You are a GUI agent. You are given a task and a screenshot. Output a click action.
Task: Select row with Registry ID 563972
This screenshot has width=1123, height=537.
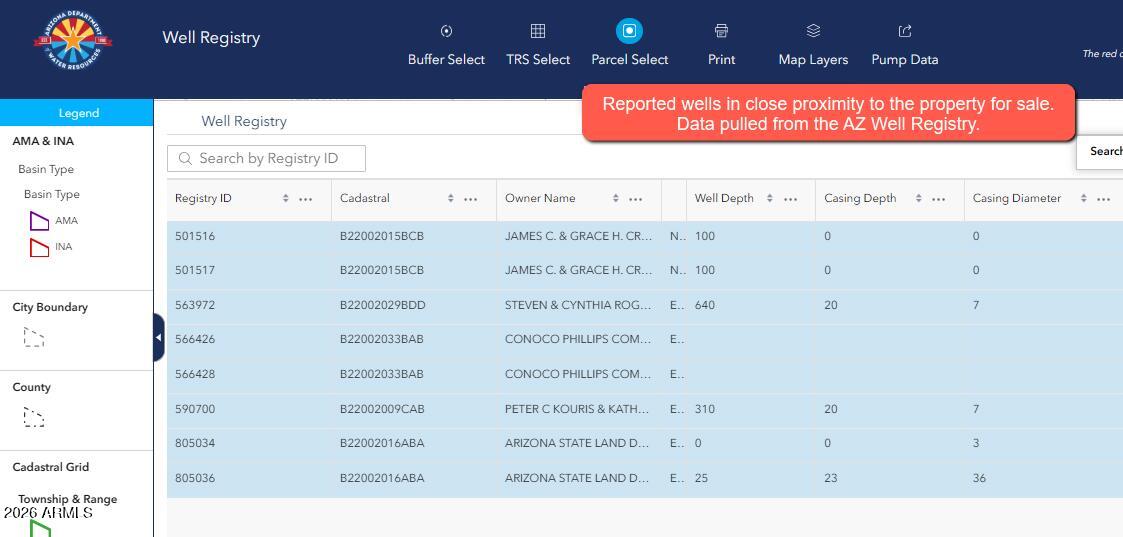pyautogui.click(x=645, y=305)
